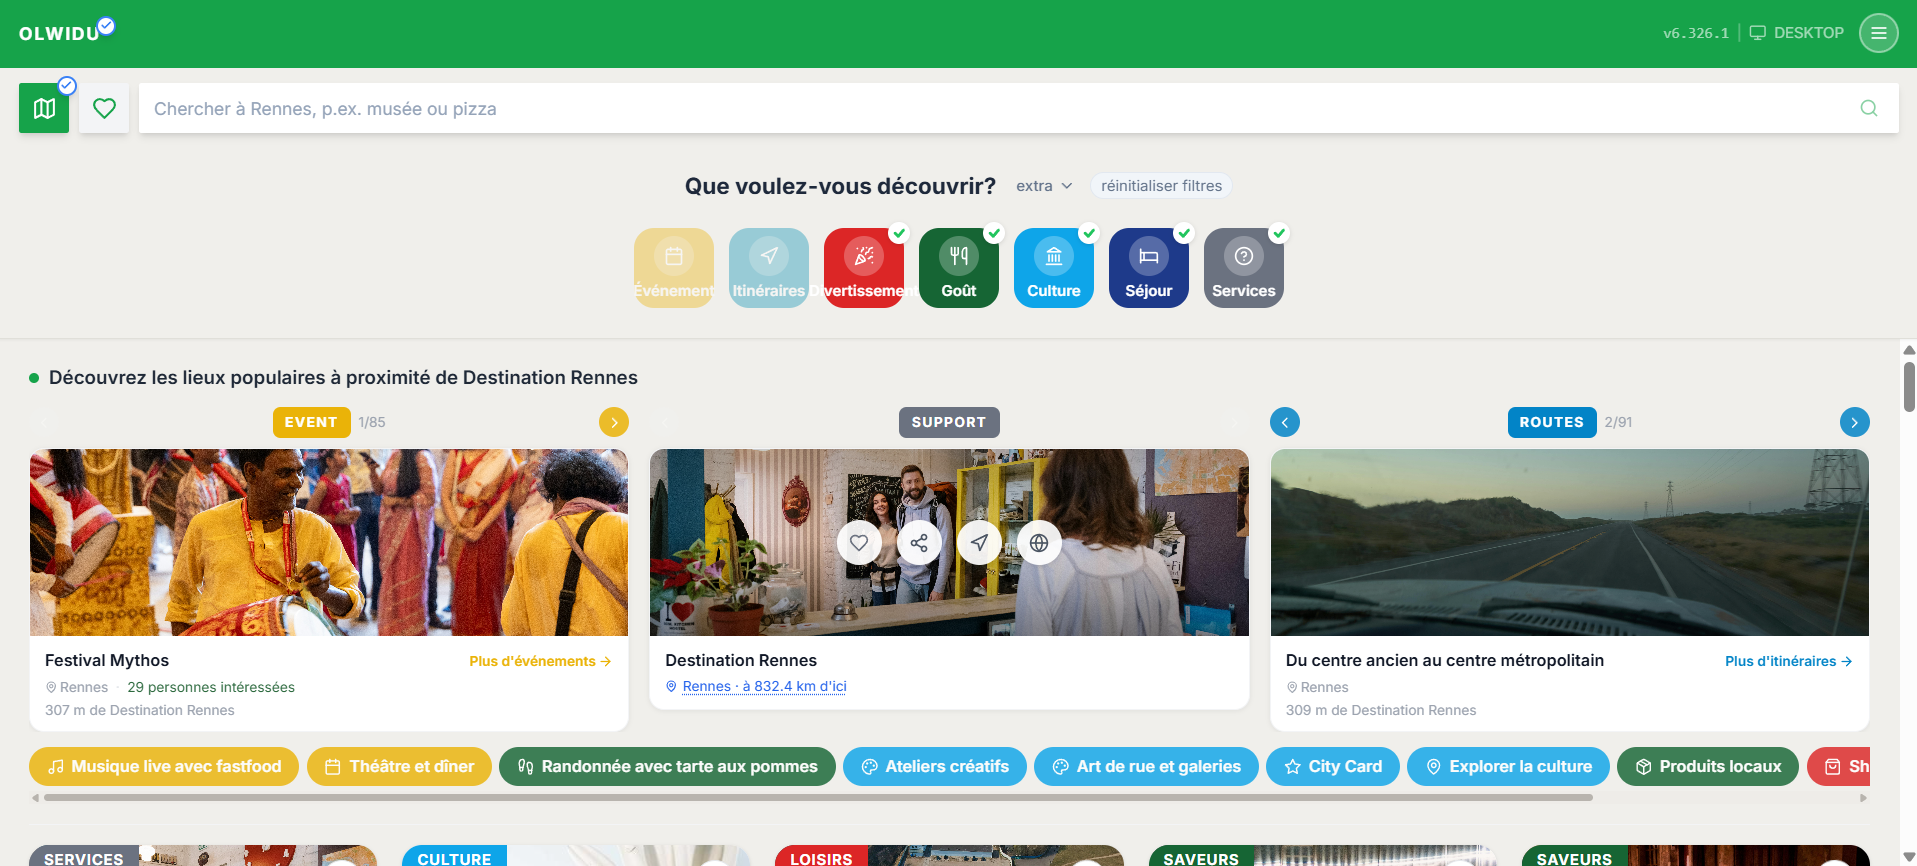Open the LOISIRS card at bottom
Viewport: 1917px width, 866px height.
(949, 856)
